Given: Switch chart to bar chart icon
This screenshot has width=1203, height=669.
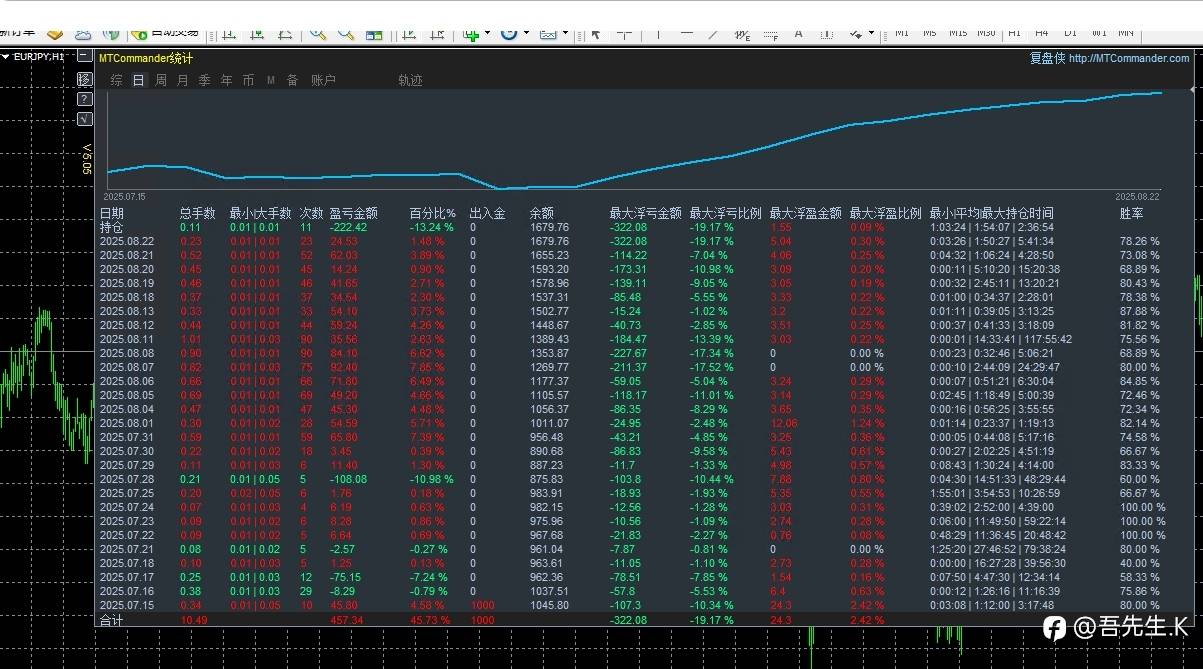Looking at the screenshot, I should (229, 33).
